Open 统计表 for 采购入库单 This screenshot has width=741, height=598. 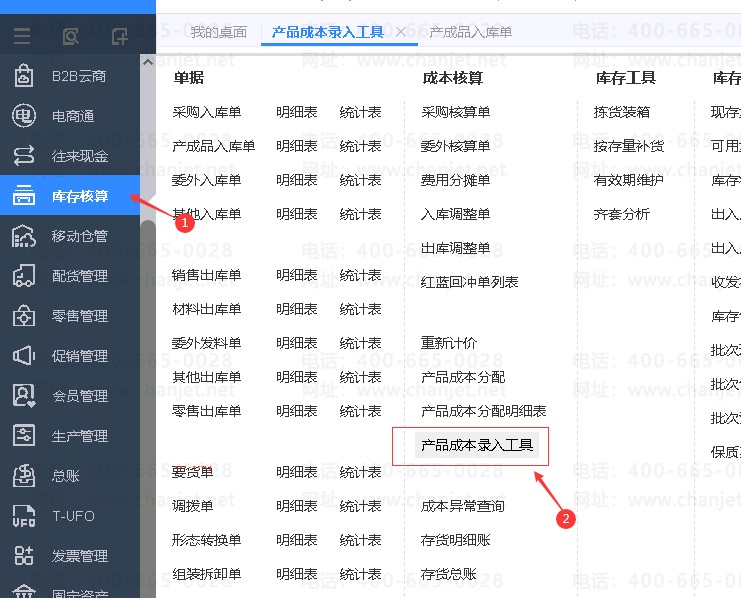(x=360, y=112)
